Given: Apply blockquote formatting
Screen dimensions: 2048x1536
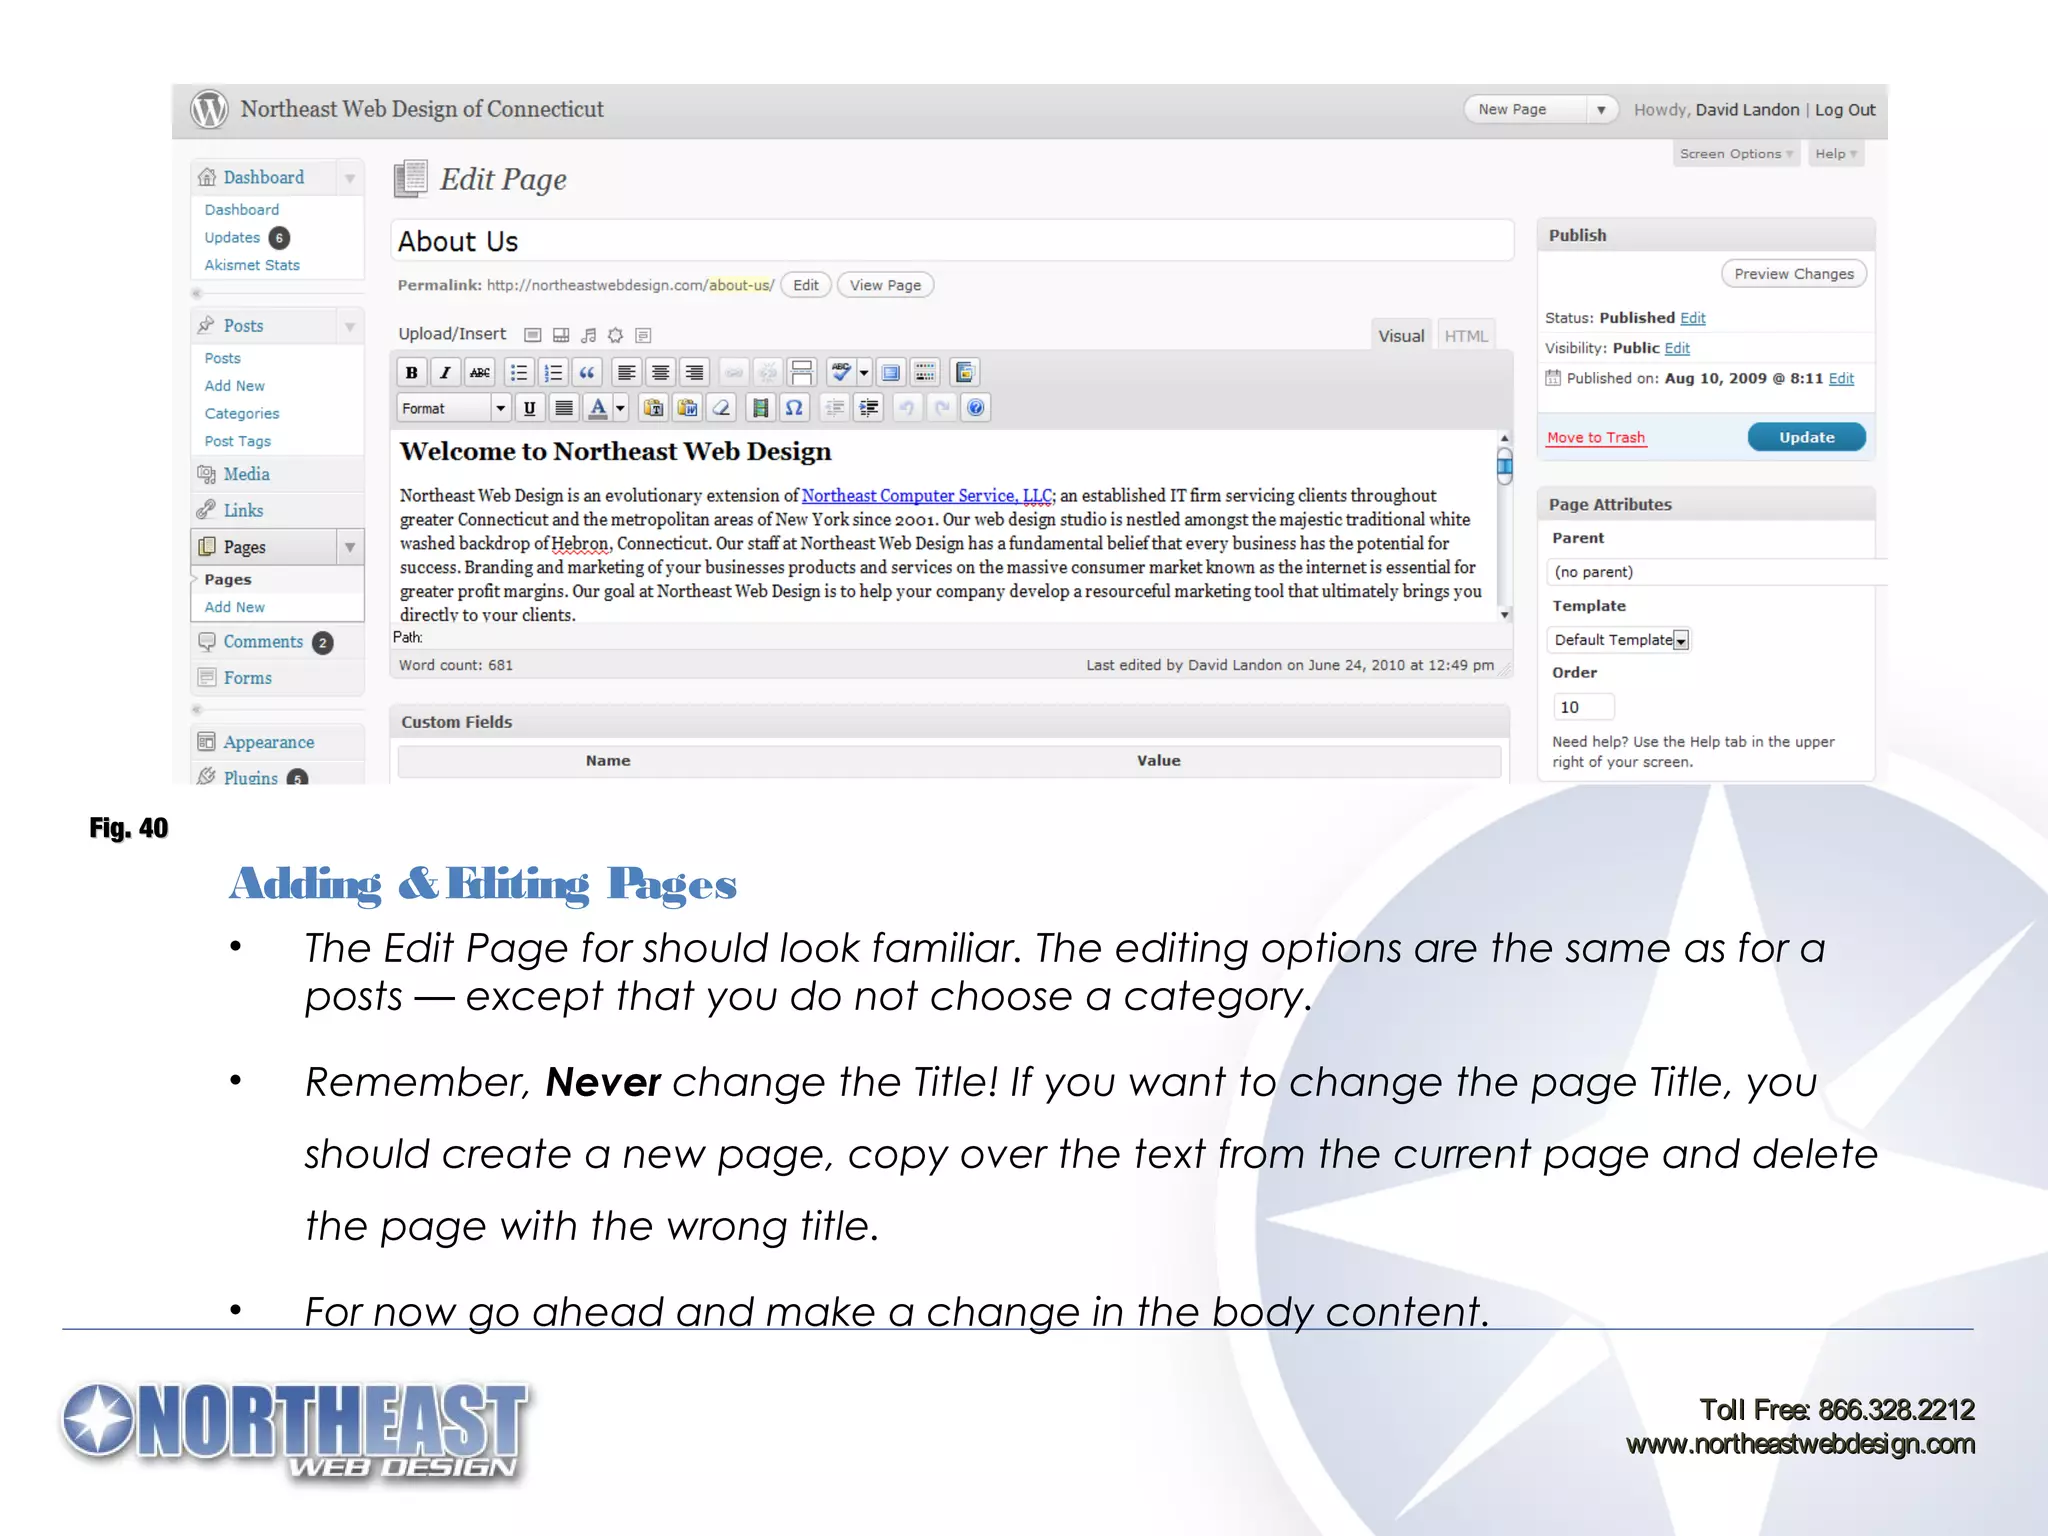Looking at the screenshot, I should click(x=587, y=373).
